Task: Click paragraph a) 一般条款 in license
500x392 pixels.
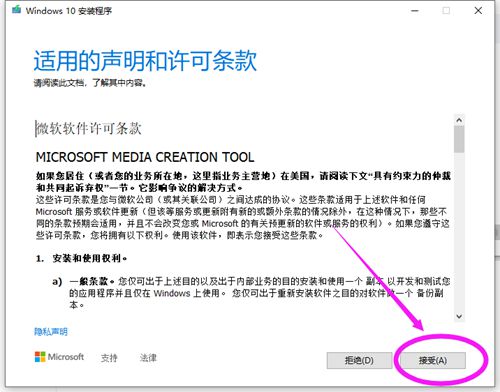Action: point(251,293)
